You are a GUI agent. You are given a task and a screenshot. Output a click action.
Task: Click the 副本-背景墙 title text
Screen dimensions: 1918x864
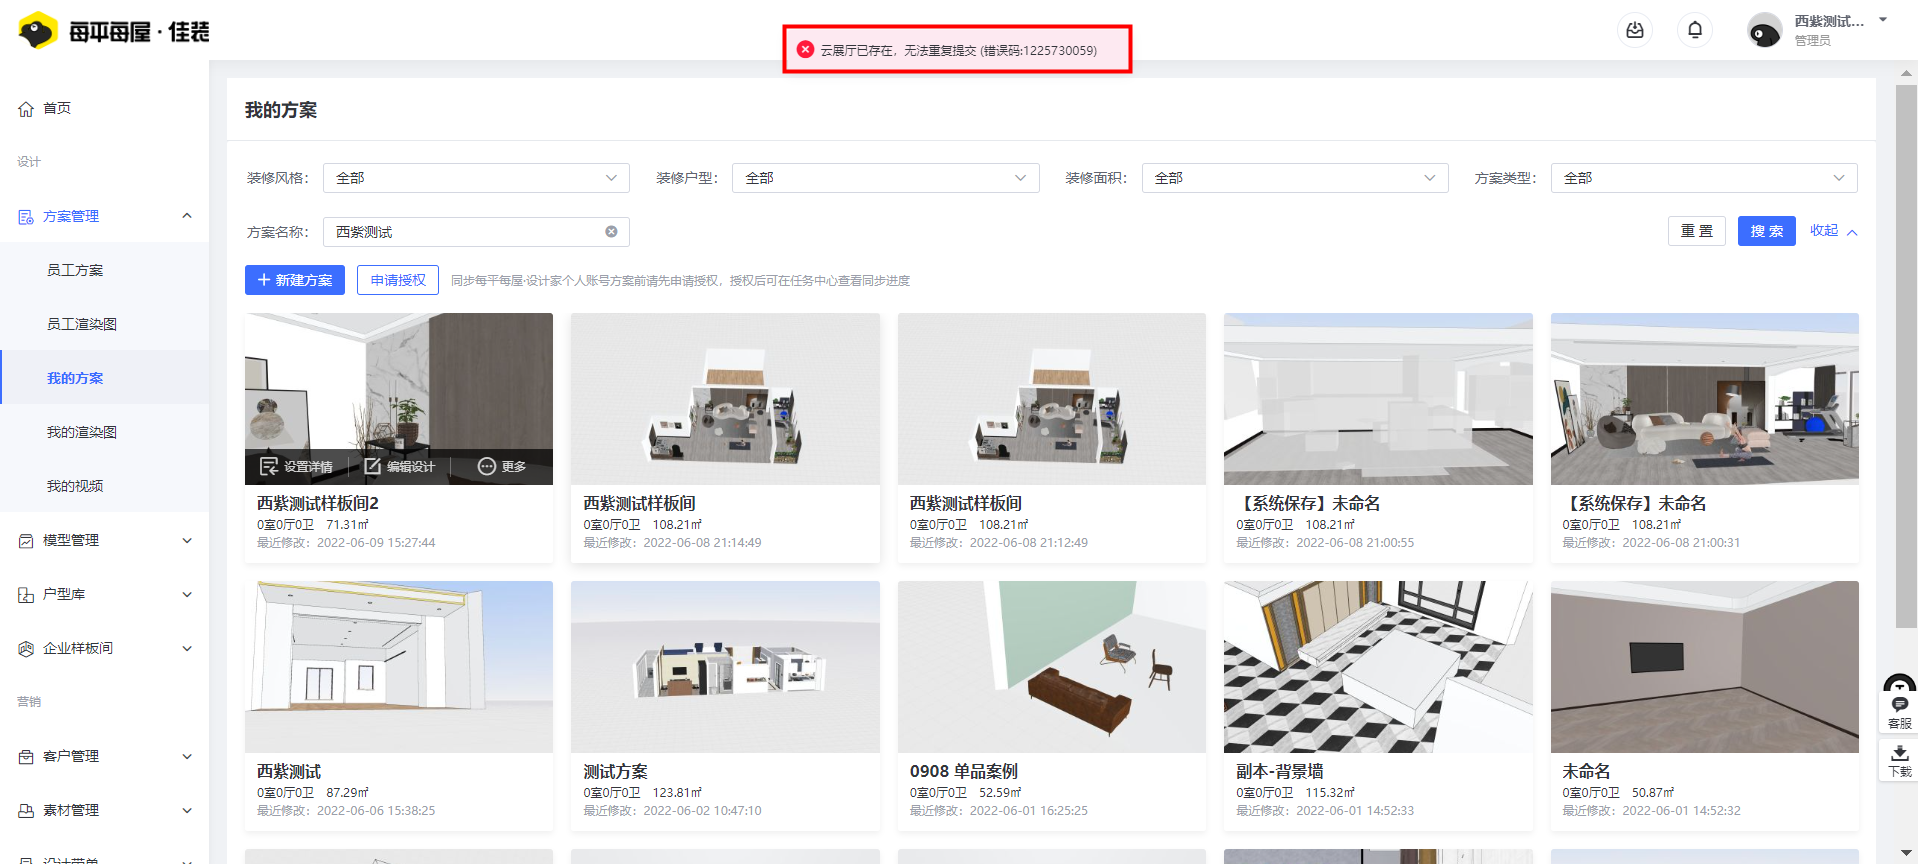1280,771
